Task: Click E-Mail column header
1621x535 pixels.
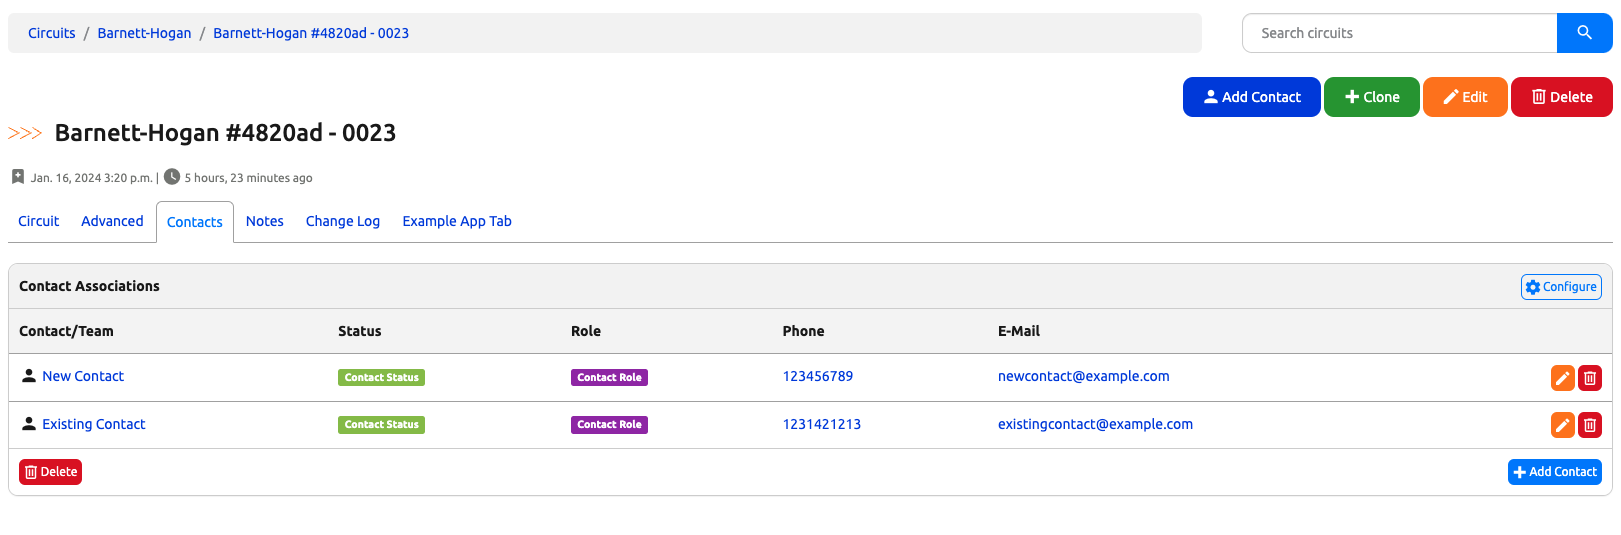Action: pyautogui.click(x=1019, y=331)
